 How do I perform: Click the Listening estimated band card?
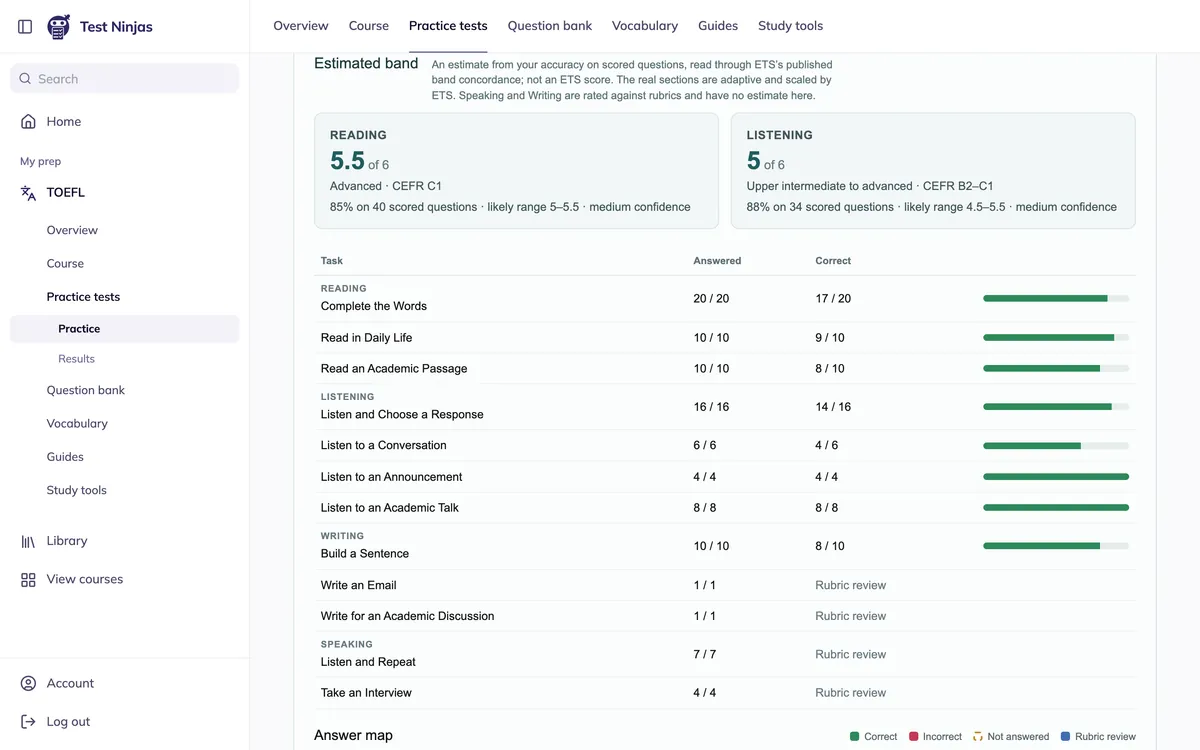point(933,171)
